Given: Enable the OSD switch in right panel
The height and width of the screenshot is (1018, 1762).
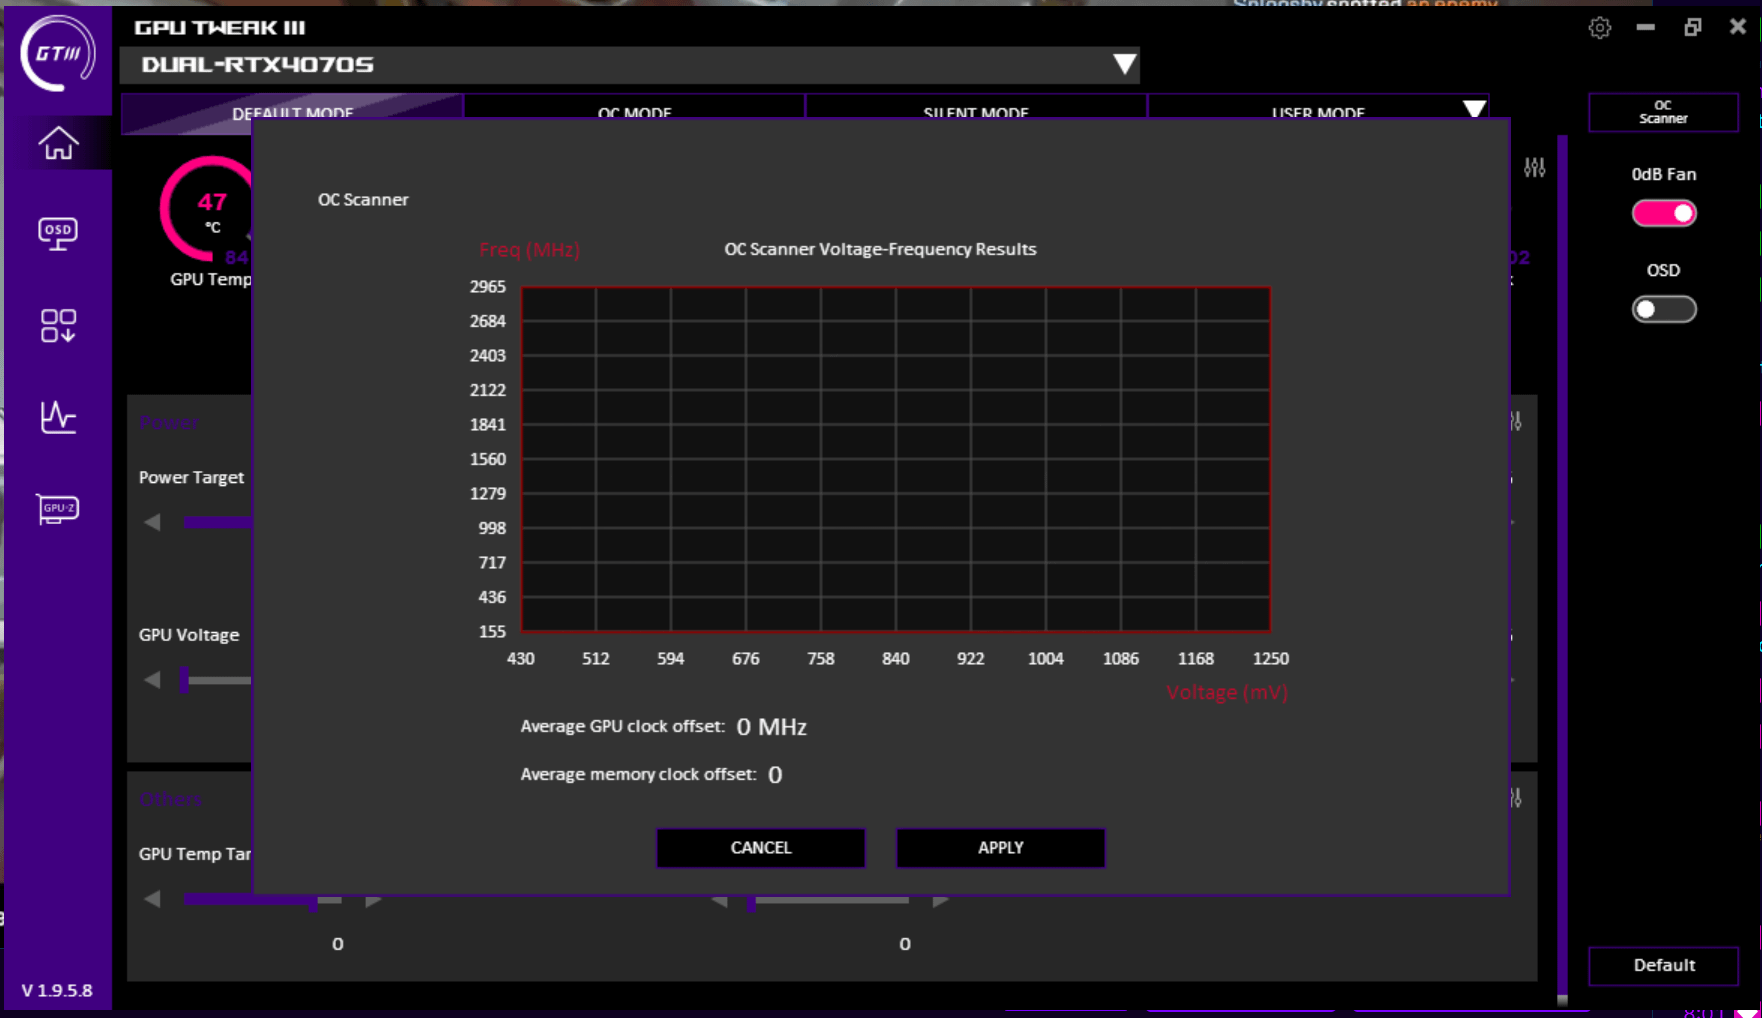Looking at the screenshot, I should 1664,309.
